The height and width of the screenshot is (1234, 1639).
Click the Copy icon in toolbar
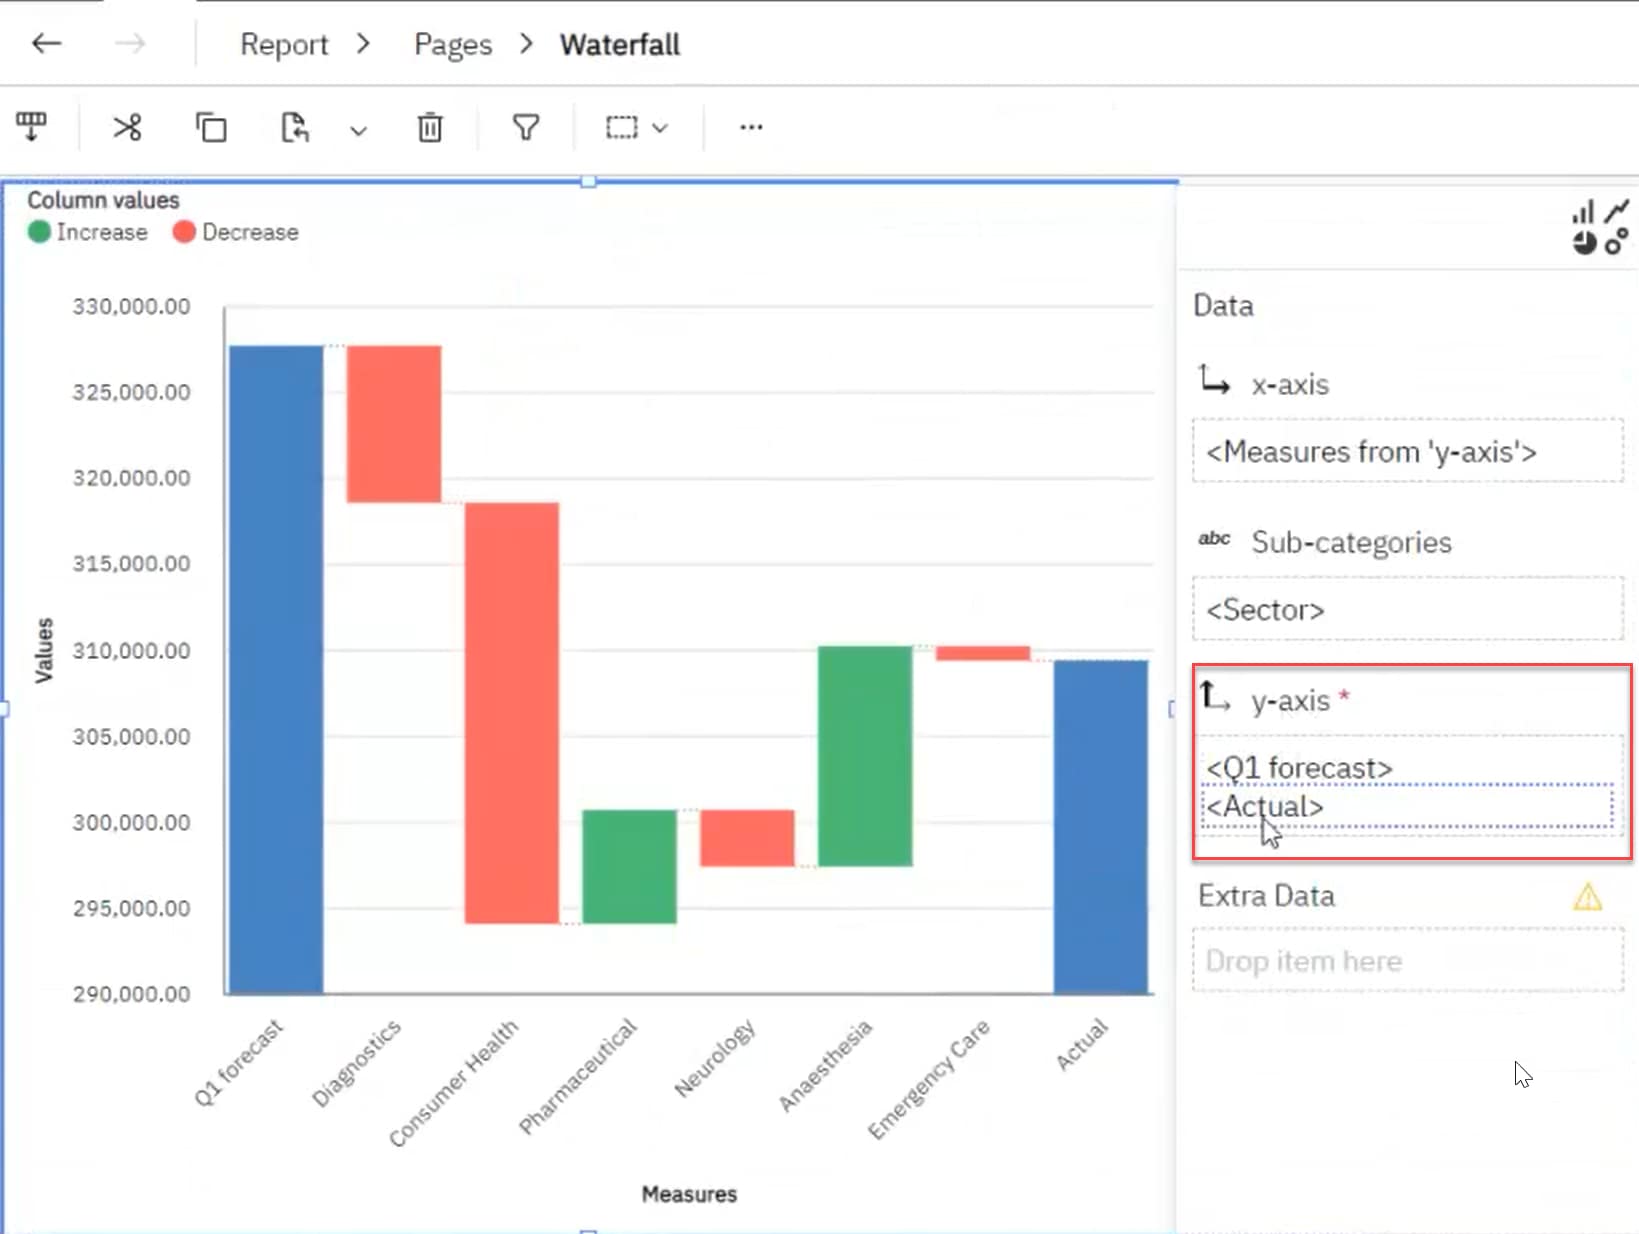click(x=211, y=128)
